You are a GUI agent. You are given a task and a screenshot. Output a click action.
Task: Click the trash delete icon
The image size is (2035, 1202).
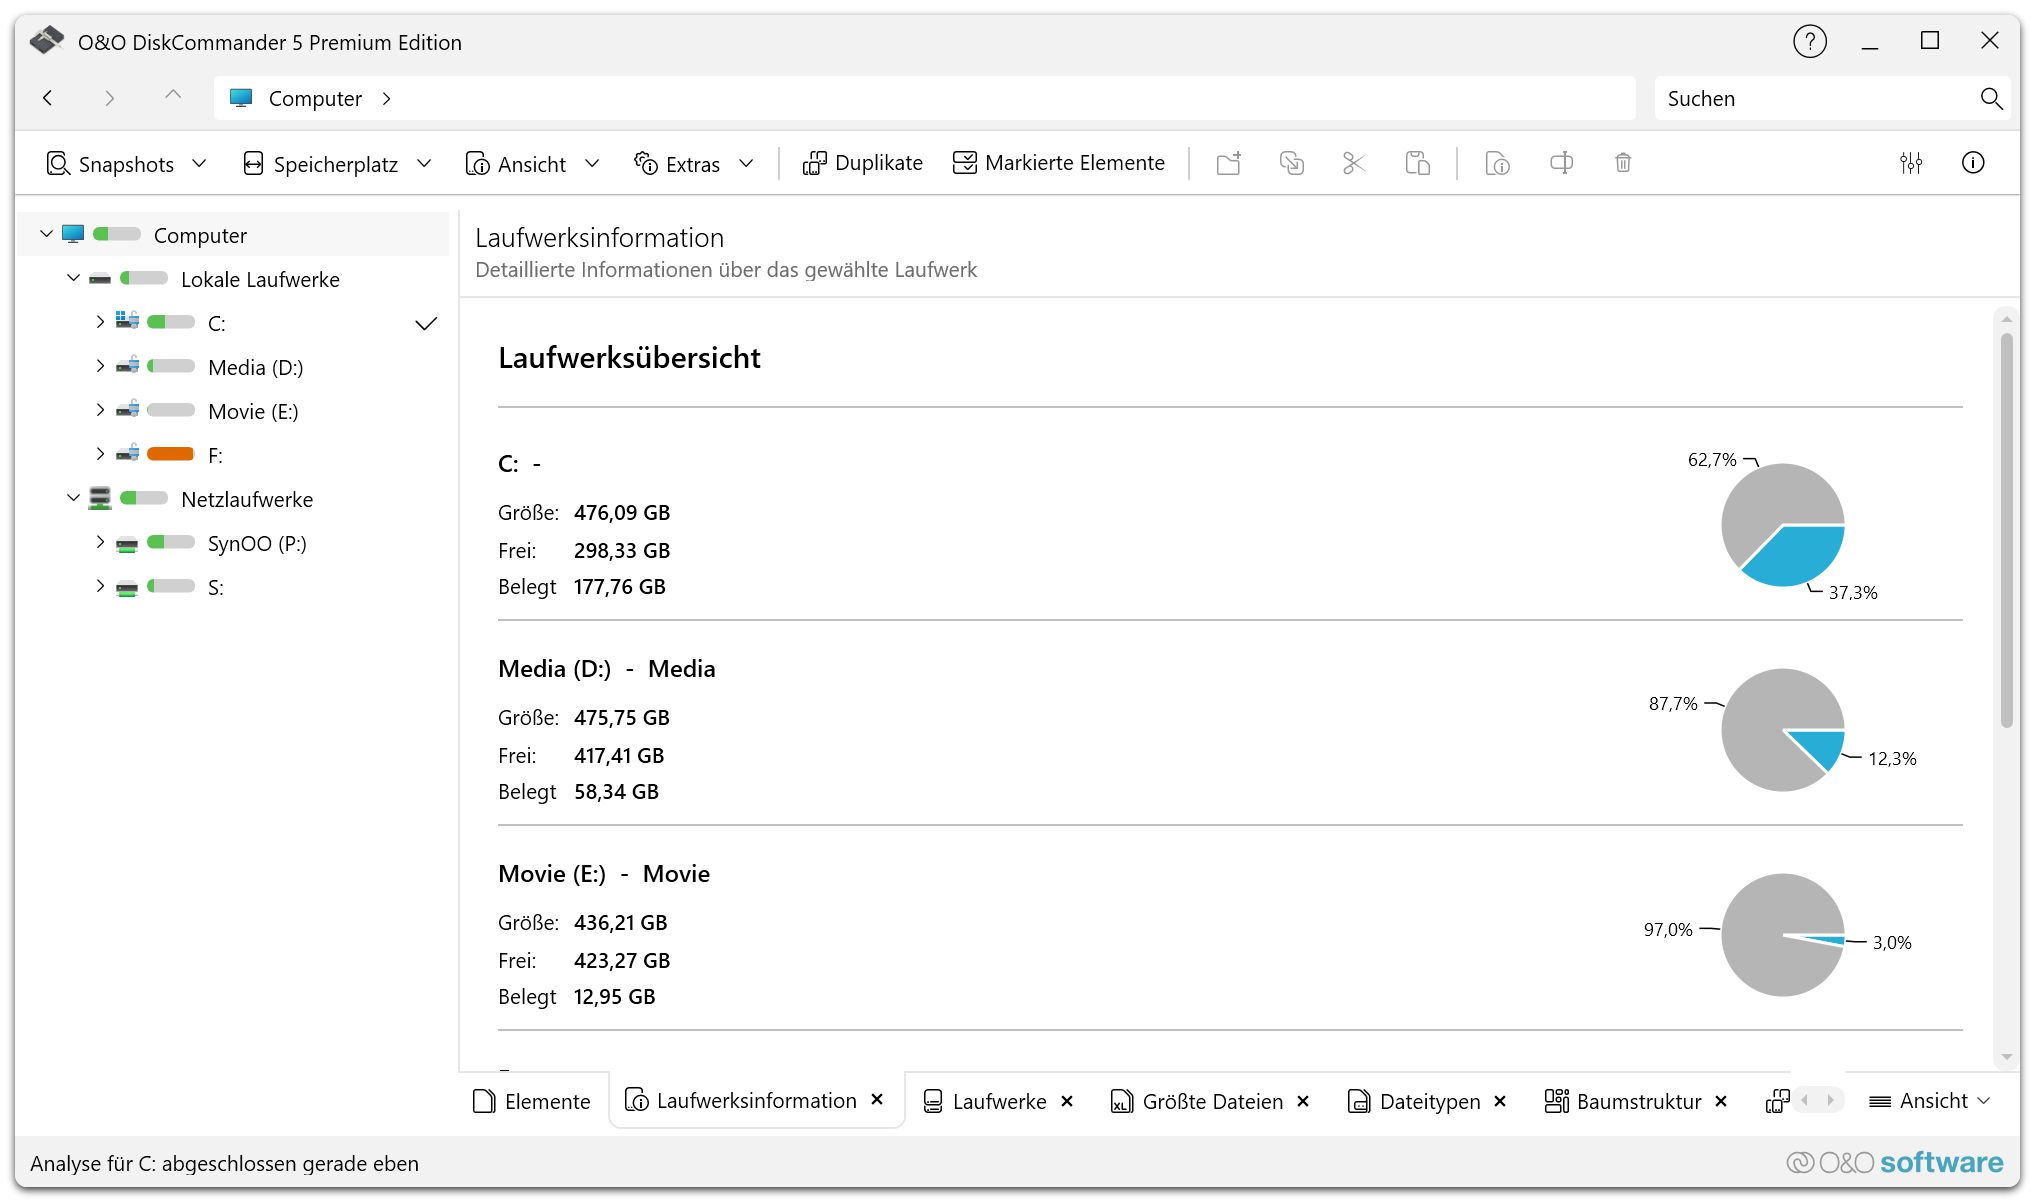1623,163
